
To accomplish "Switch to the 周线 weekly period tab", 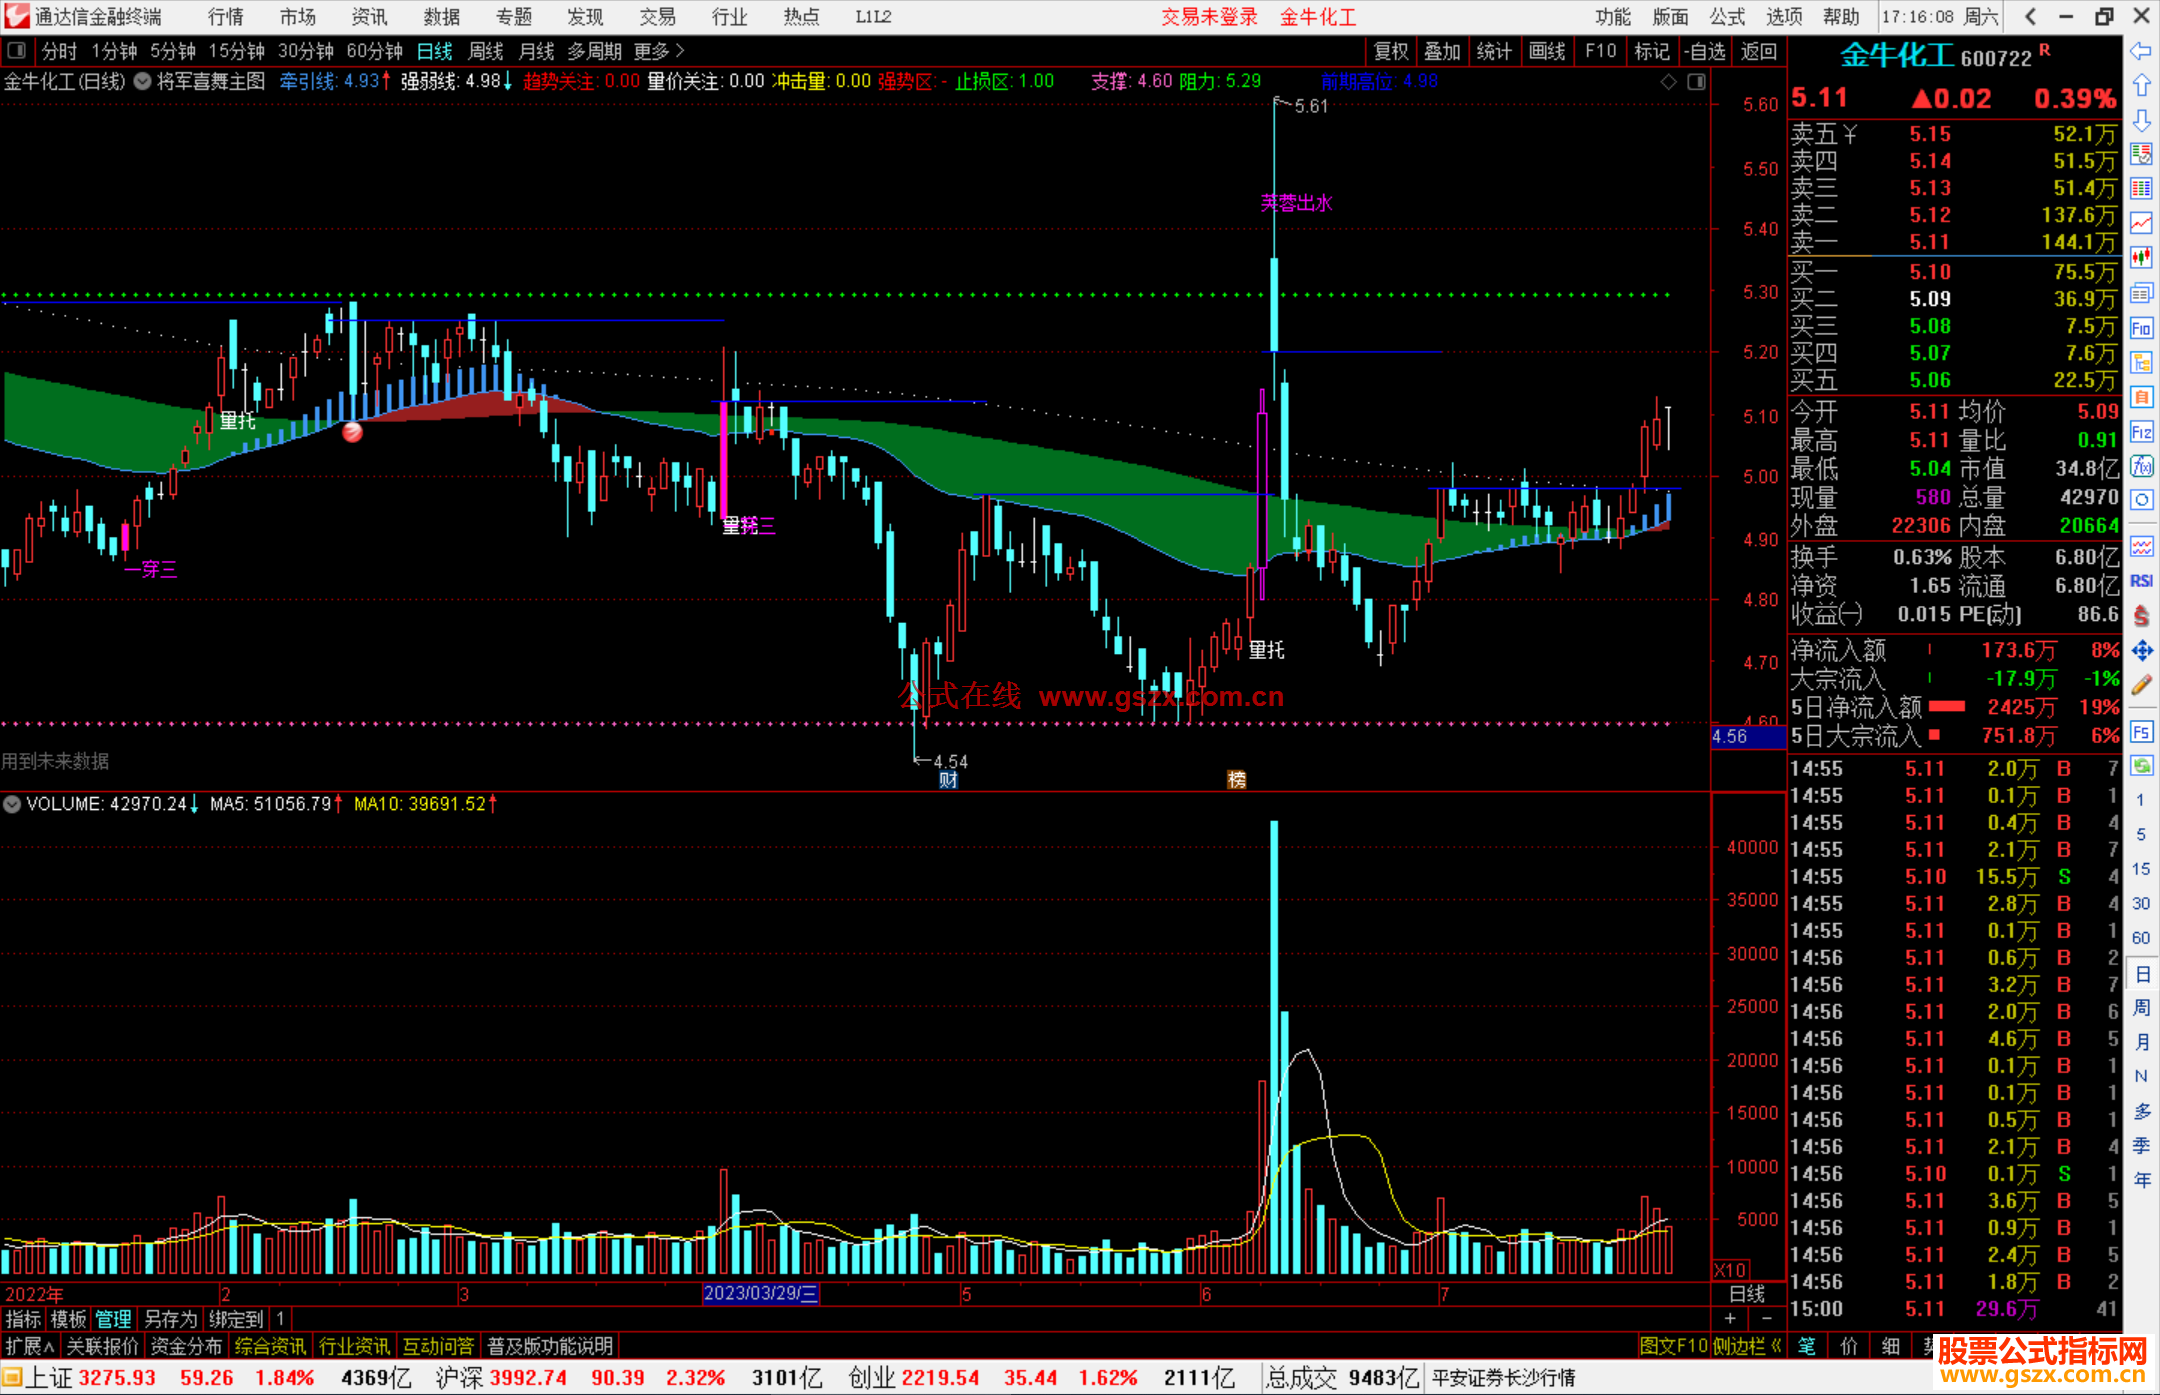I will point(486,51).
